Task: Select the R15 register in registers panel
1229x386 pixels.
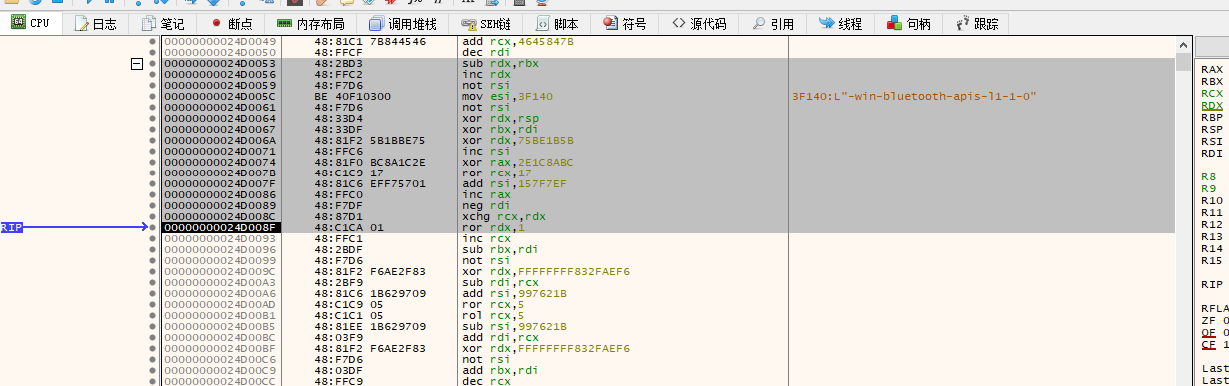Action: coord(1211,260)
